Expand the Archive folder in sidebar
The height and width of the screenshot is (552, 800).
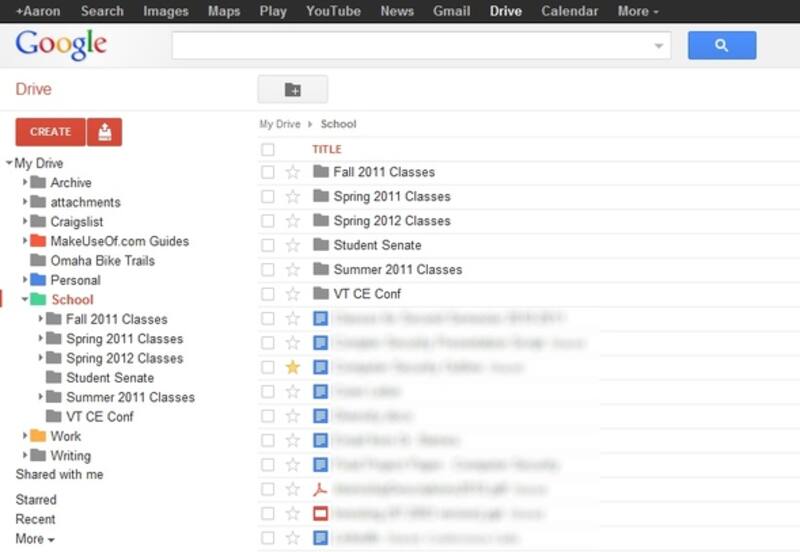25,183
